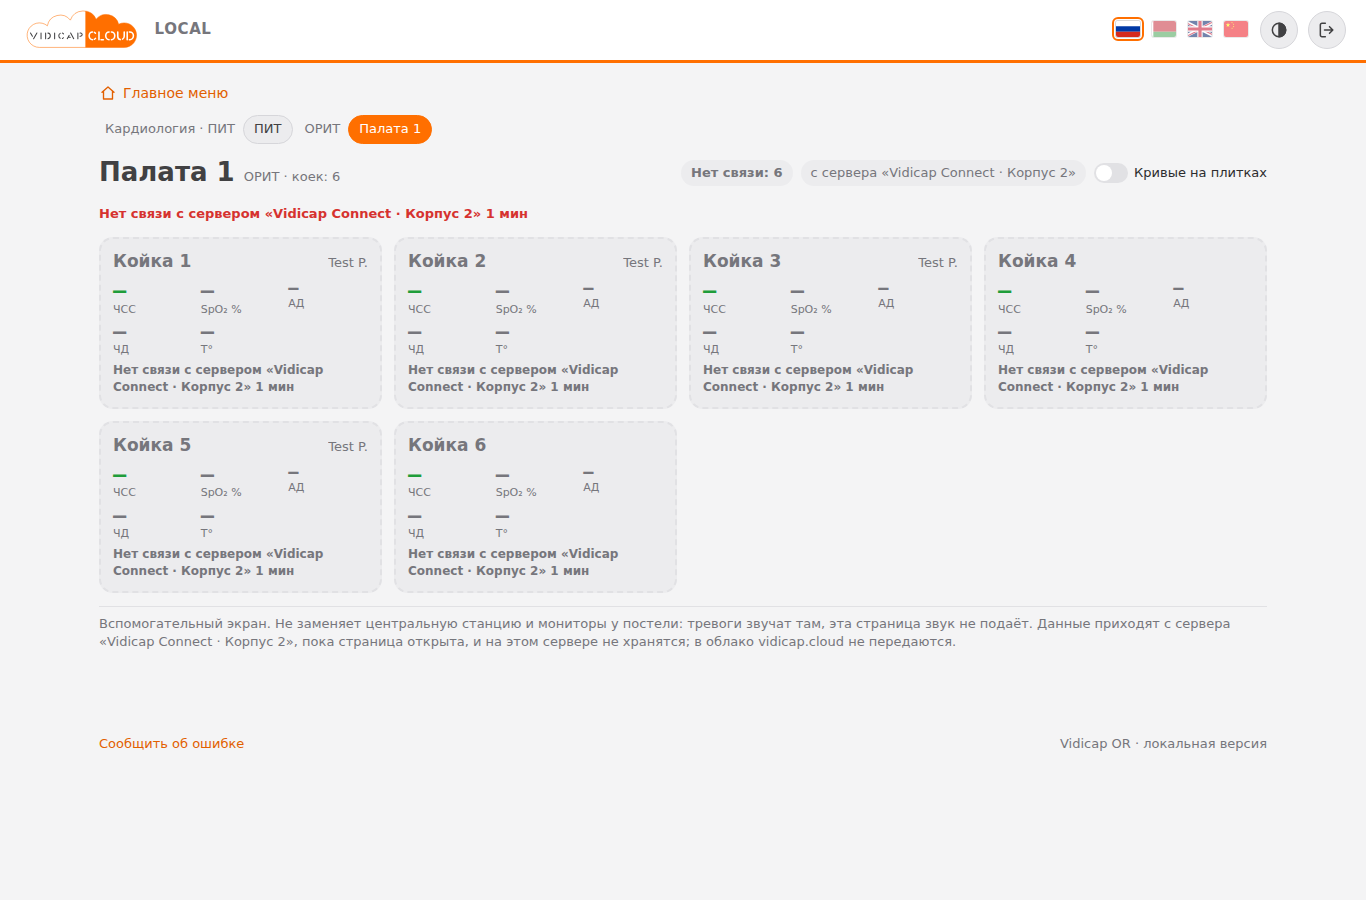Image resolution: width=1366 pixels, height=900 pixels.
Task: Open the Койка 1 tile
Action: tap(240, 323)
